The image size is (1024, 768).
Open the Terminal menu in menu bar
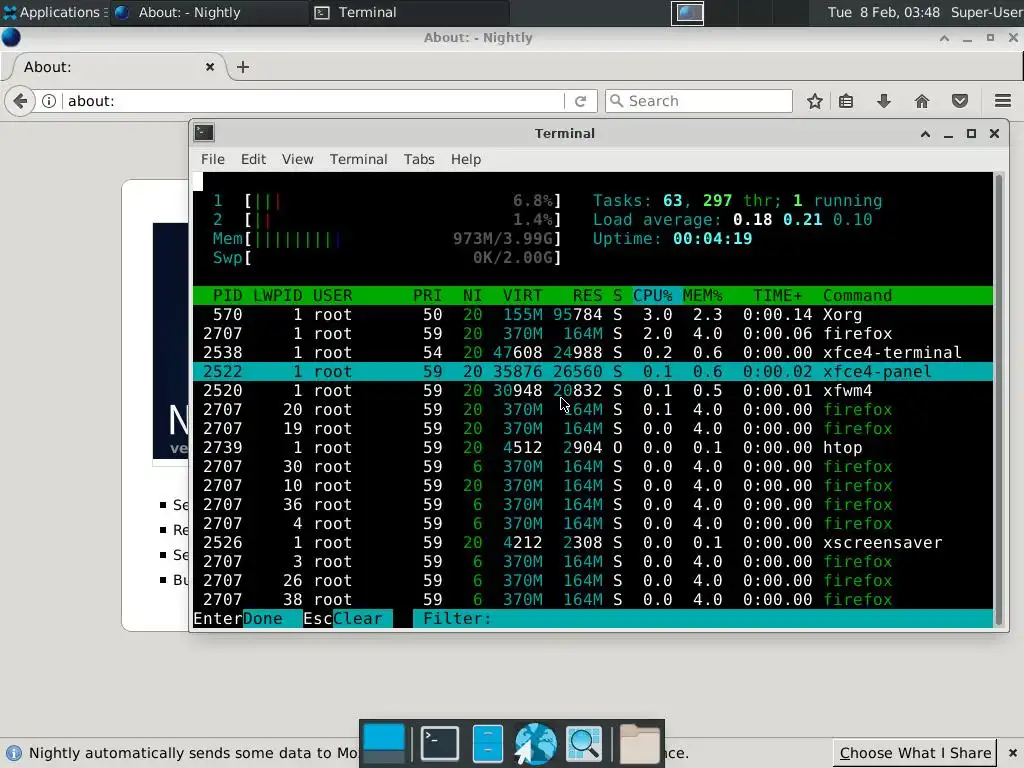(359, 159)
